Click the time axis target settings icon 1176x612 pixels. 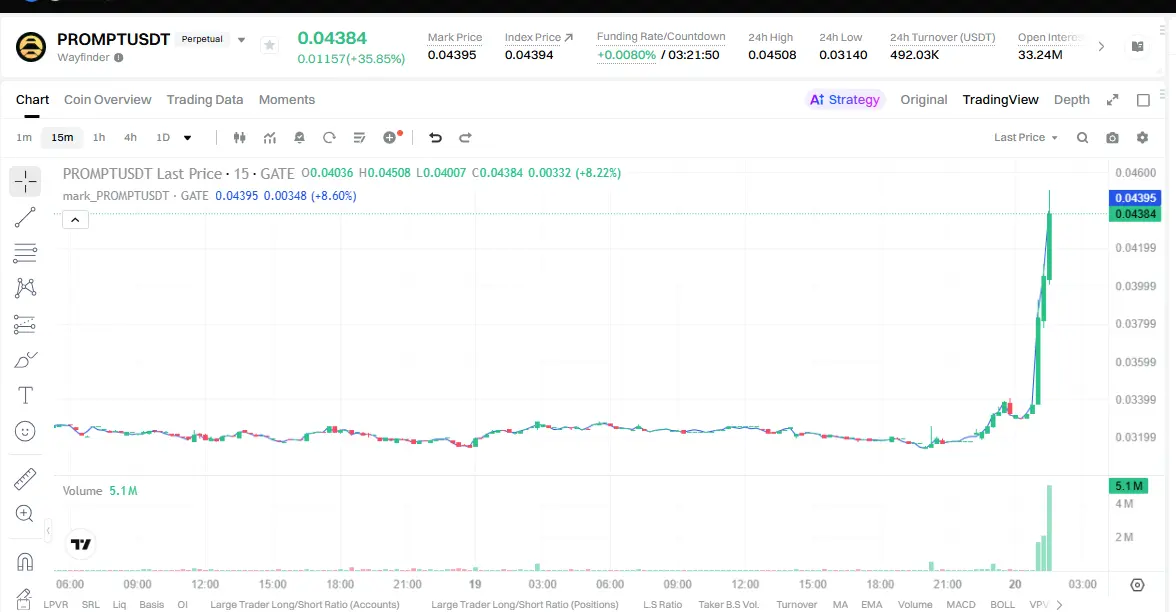coord(1138,585)
